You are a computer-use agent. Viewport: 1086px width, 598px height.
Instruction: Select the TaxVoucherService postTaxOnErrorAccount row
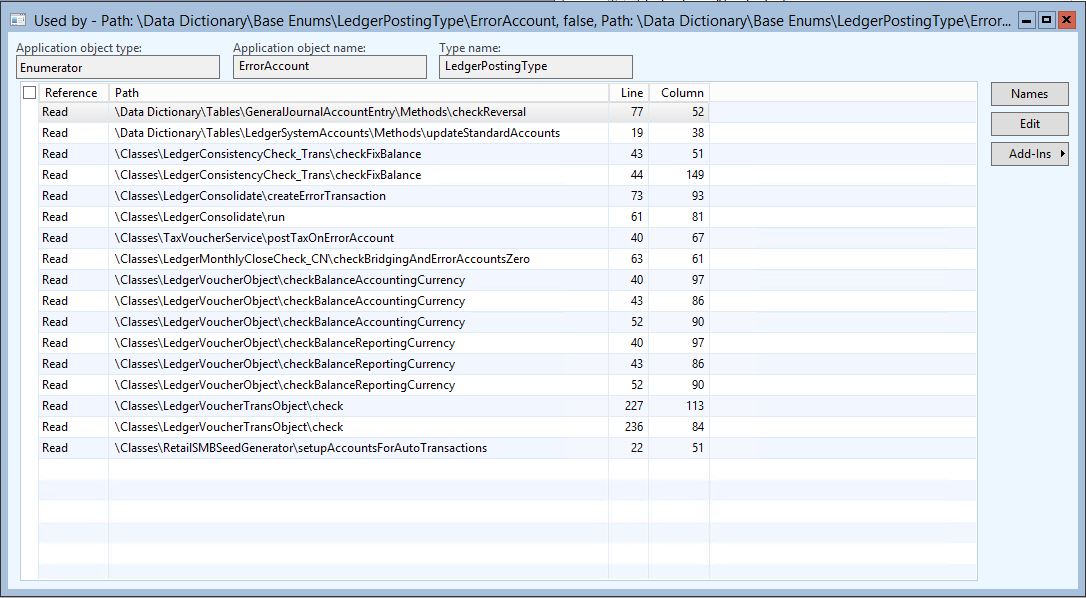pos(254,238)
